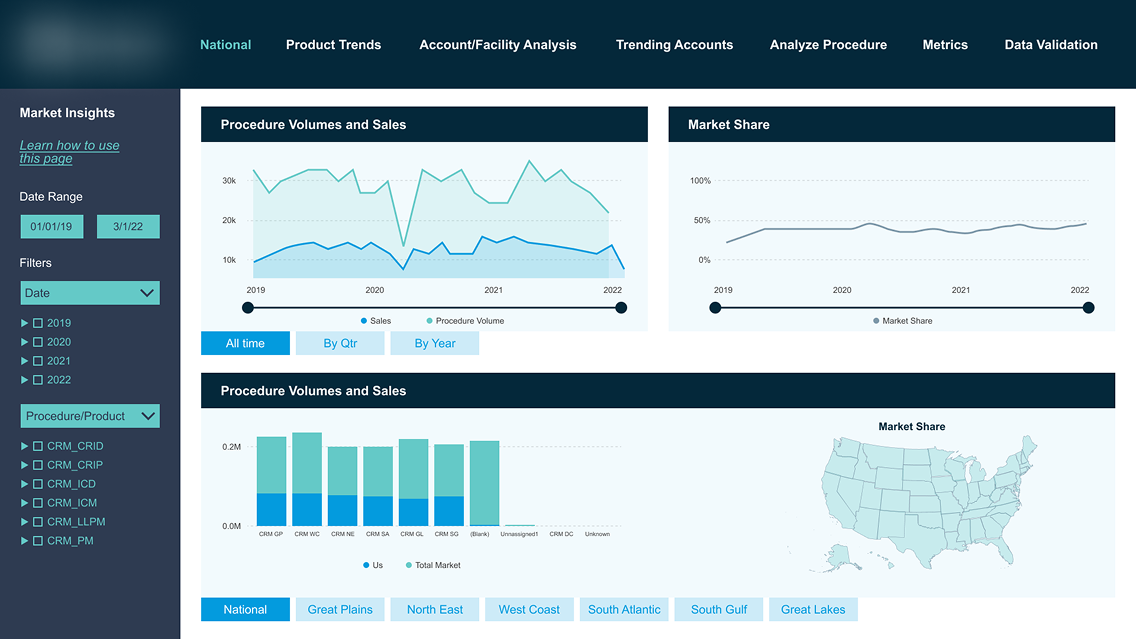Open the Procedure/Product filter dropdown
The width and height of the screenshot is (1136, 639).
[90, 416]
